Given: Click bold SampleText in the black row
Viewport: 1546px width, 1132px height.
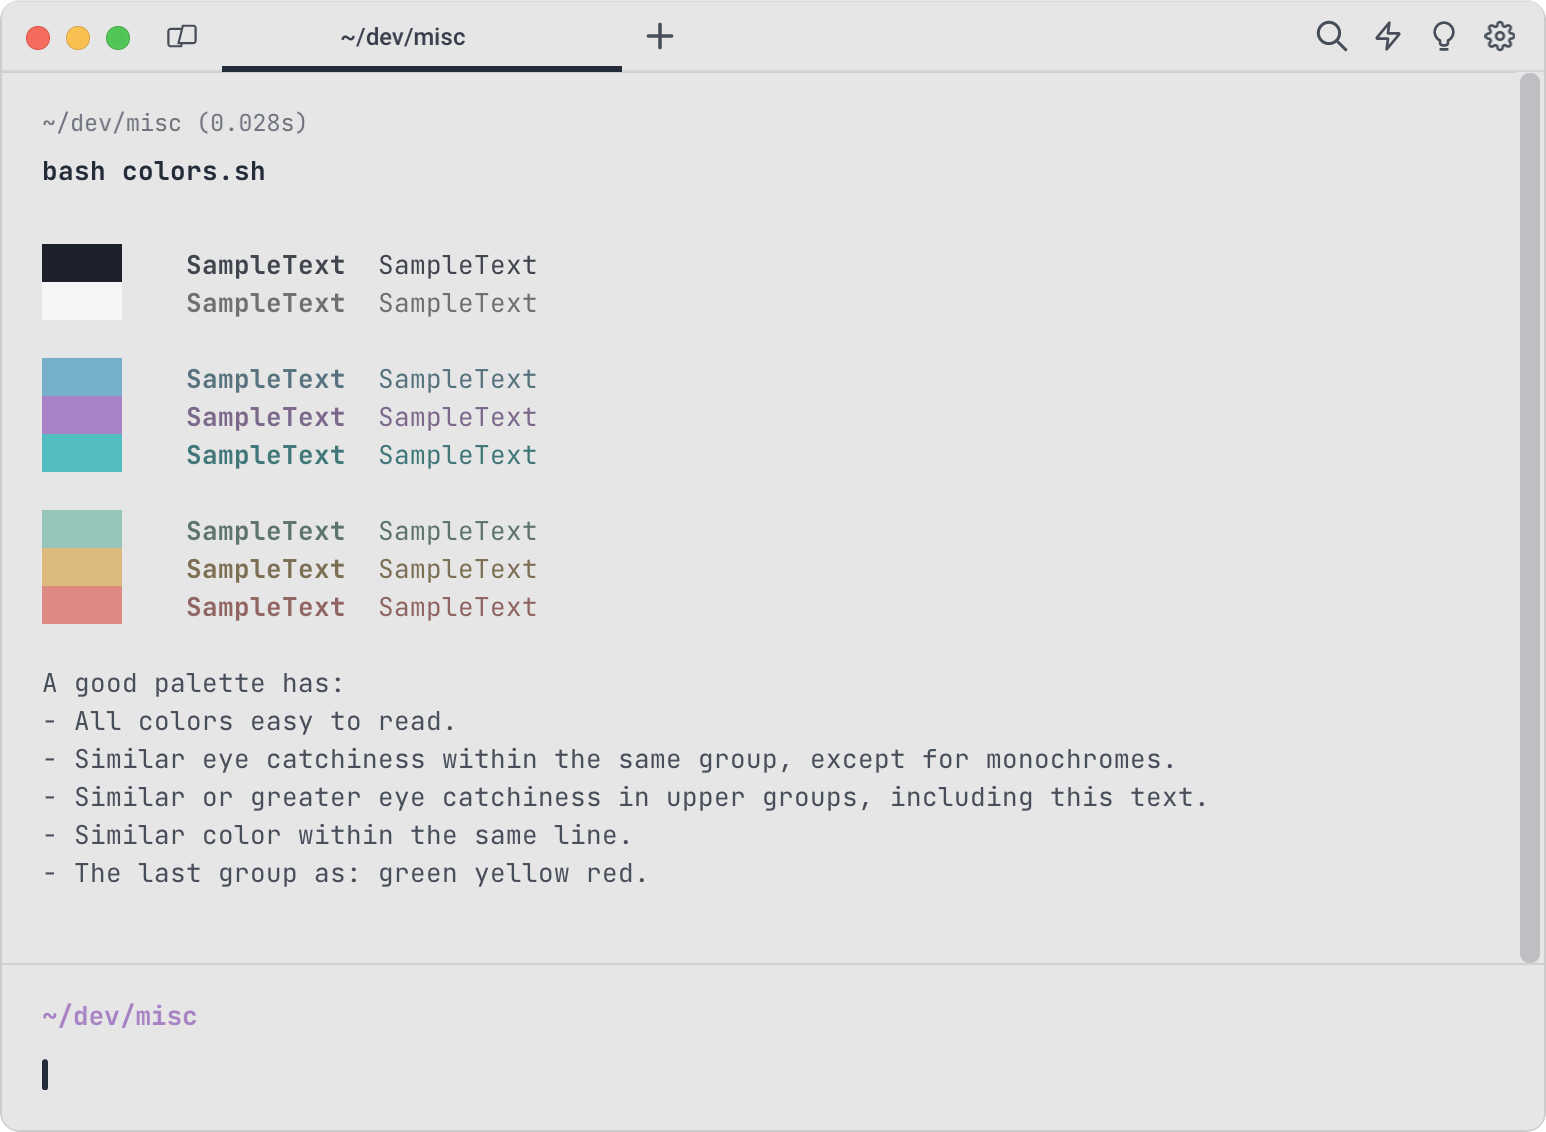Looking at the screenshot, I should tap(266, 265).
